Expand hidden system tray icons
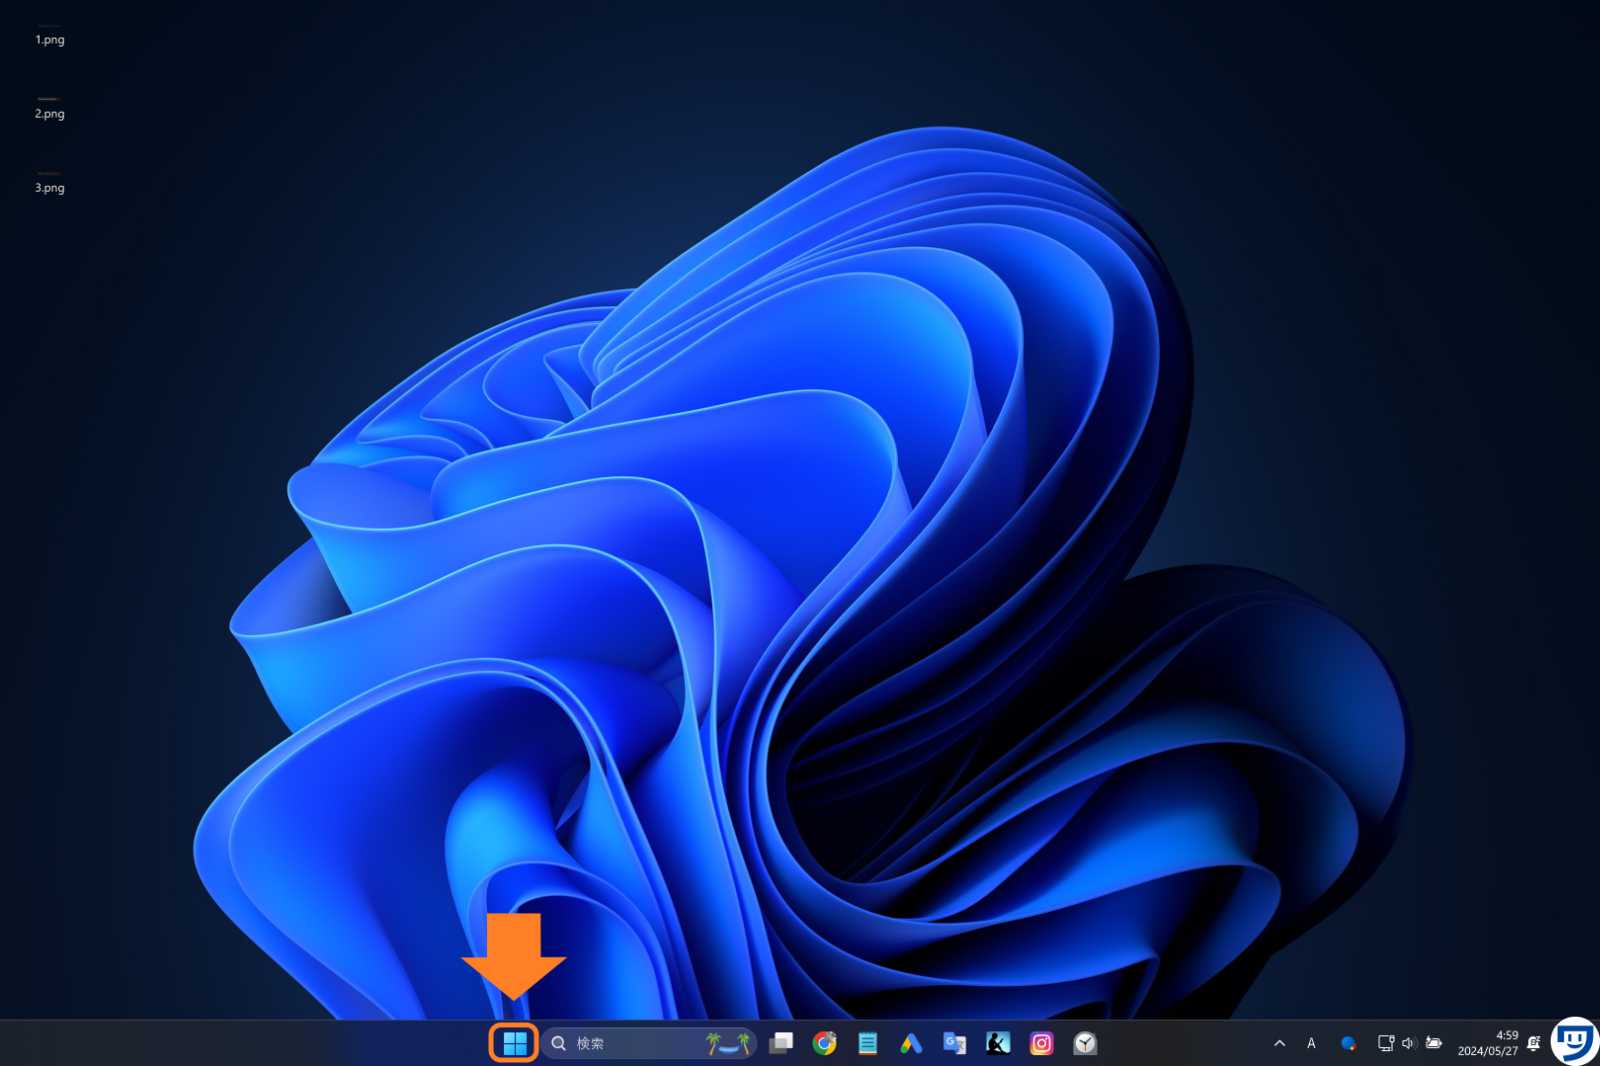This screenshot has height=1066, width=1600. click(x=1280, y=1043)
